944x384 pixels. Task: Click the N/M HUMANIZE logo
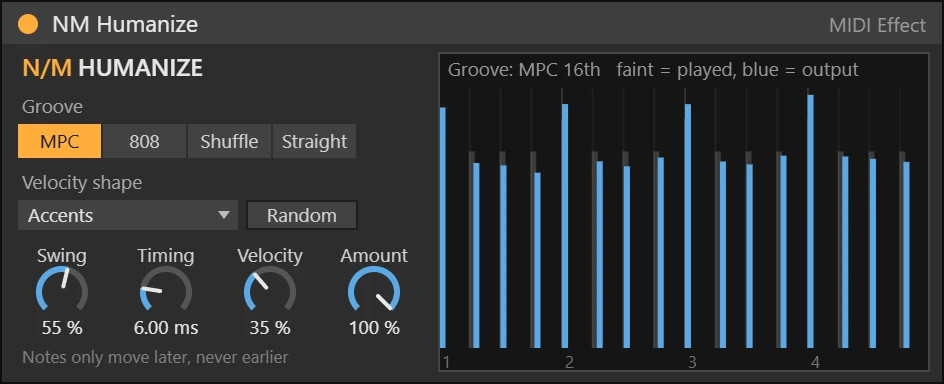pos(113,68)
